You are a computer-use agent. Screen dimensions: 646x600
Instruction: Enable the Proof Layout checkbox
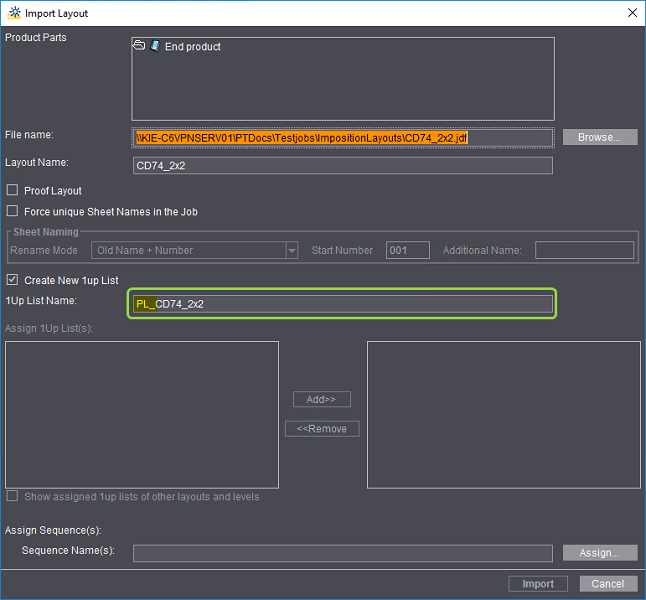(x=13, y=191)
